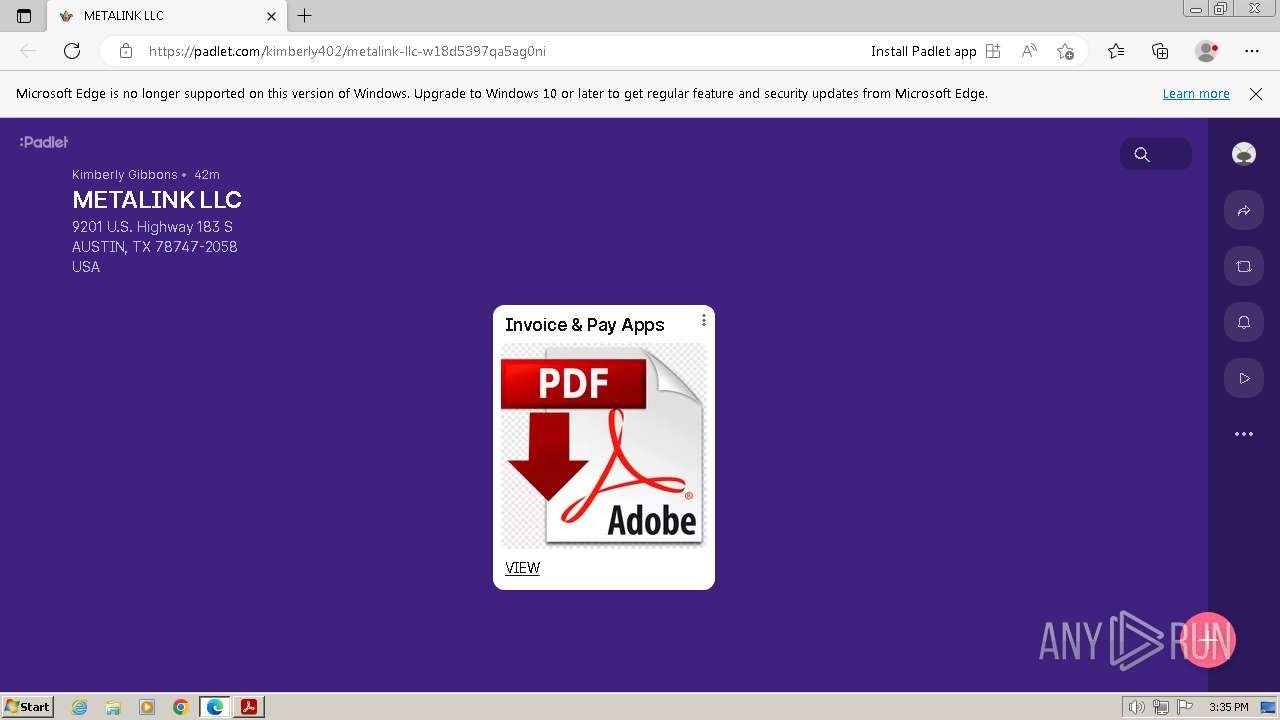Open File Explorer from taskbar
The height and width of the screenshot is (720, 1280).
pos(113,707)
